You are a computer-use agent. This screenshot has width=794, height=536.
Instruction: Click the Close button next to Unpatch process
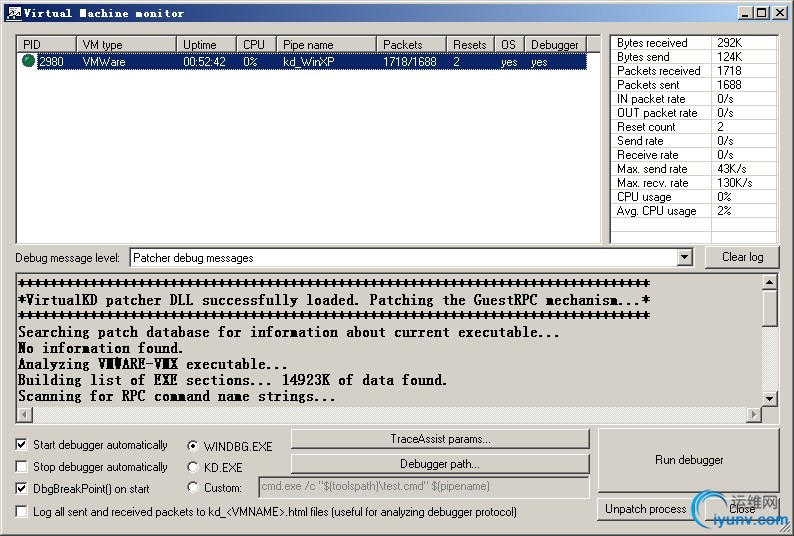(x=742, y=509)
